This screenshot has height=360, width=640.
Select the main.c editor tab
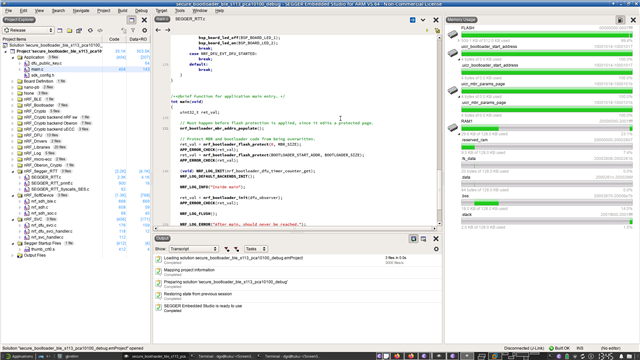[x=162, y=19]
